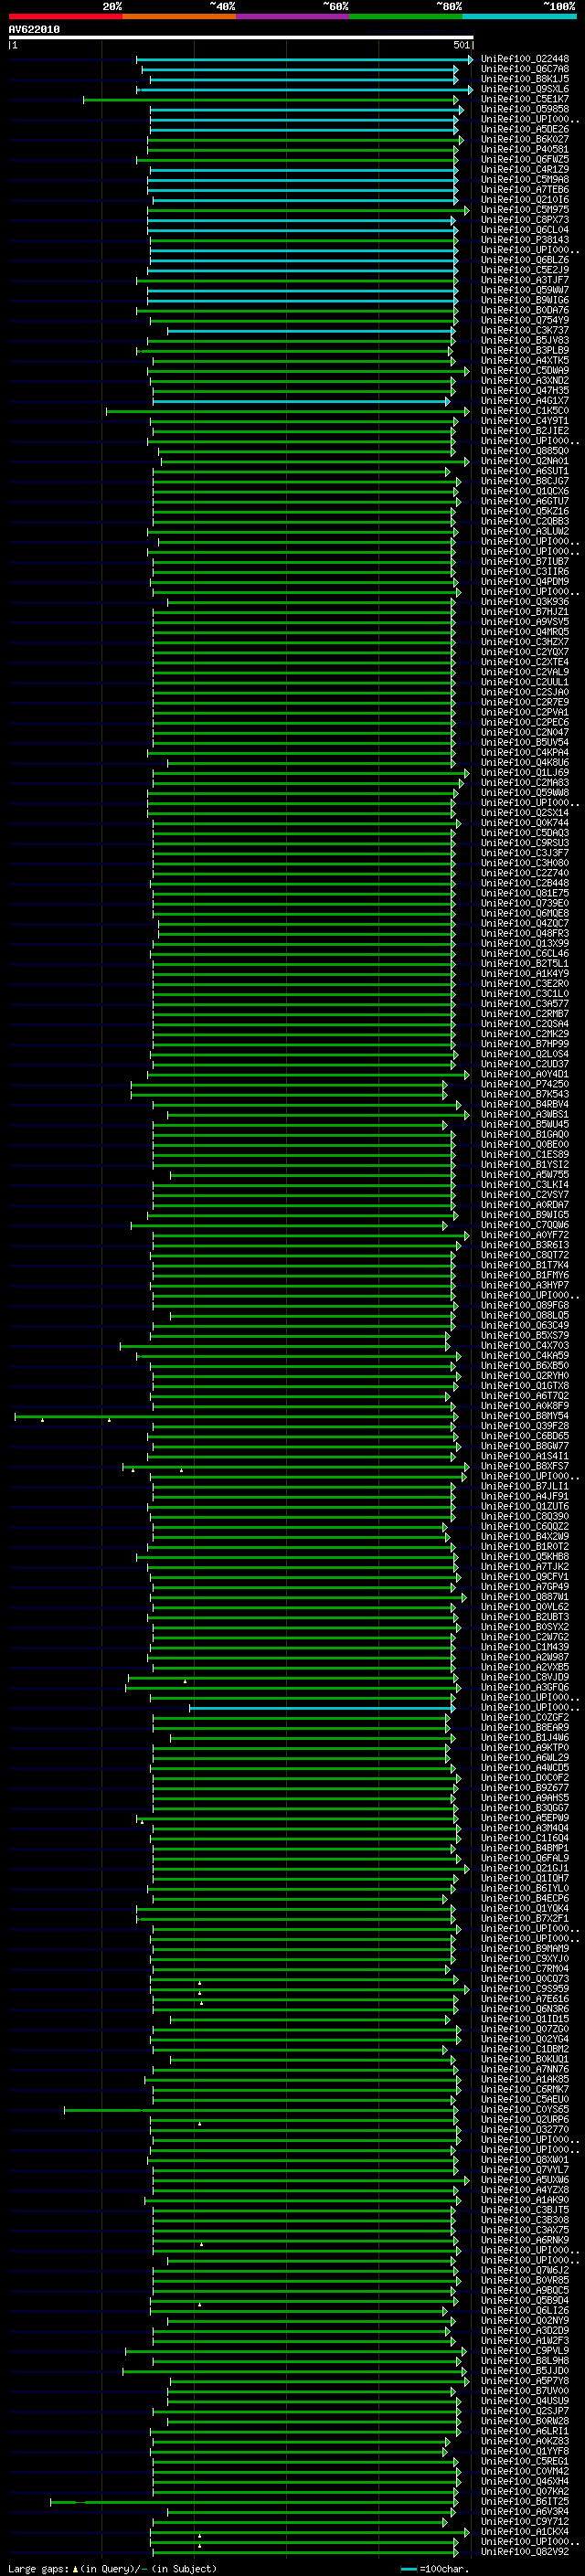This screenshot has height=2576, width=585.
Task: Click the UniRef100_C1K5C0 label
Action: coord(524,411)
